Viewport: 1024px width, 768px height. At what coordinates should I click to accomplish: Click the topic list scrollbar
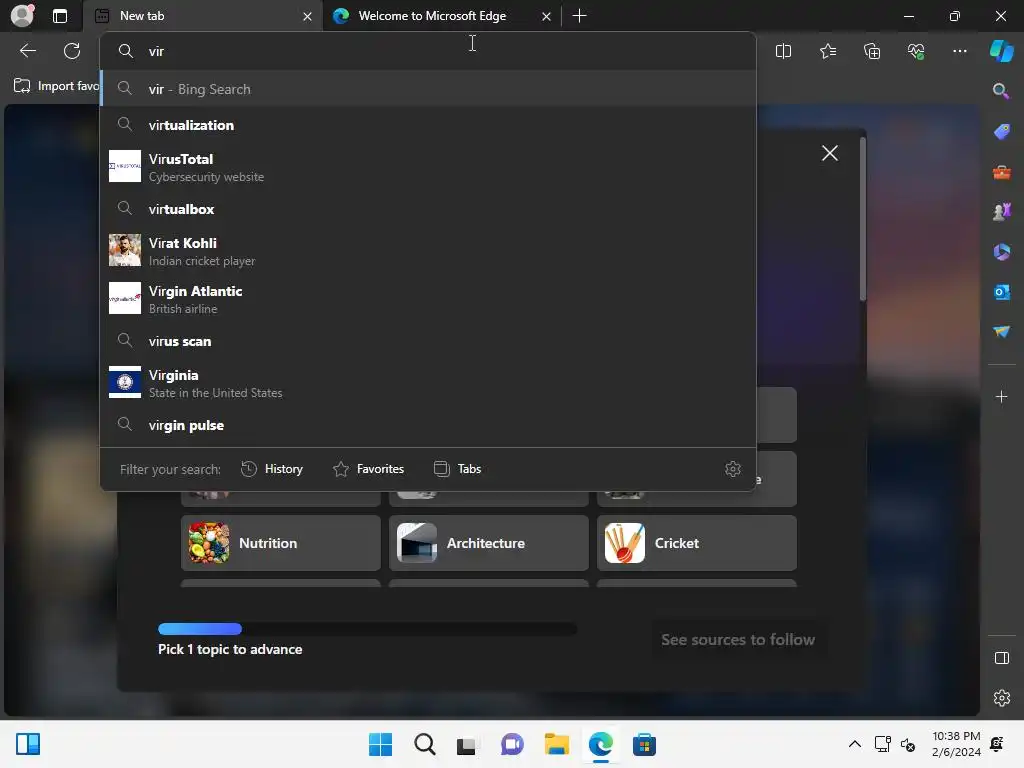click(x=863, y=219)
